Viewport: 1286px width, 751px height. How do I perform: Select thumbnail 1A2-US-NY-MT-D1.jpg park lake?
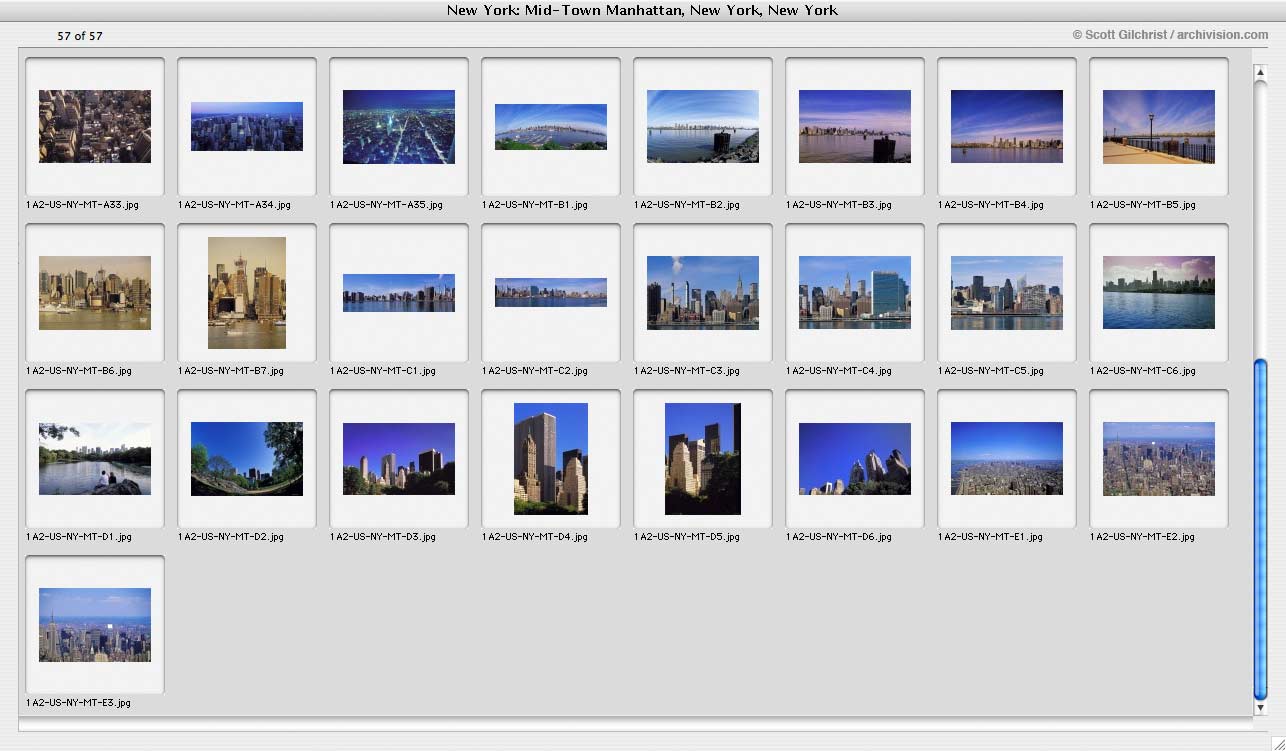[x=95, y=458]
